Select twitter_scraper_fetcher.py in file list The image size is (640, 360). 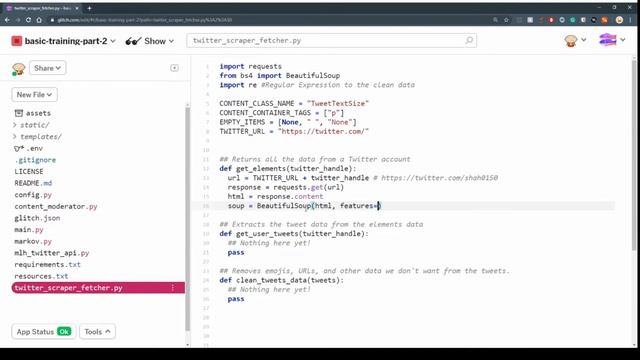pyautogui.click(x=98, y=288)
